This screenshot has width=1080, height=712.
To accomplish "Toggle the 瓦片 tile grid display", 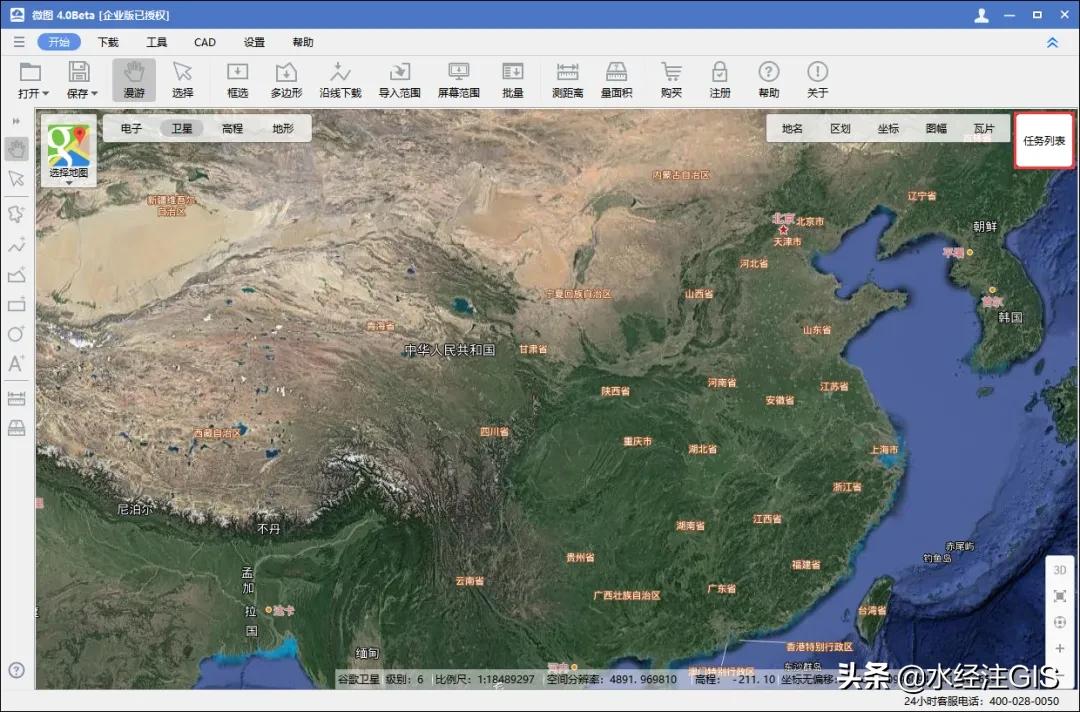I will point(983,127).
